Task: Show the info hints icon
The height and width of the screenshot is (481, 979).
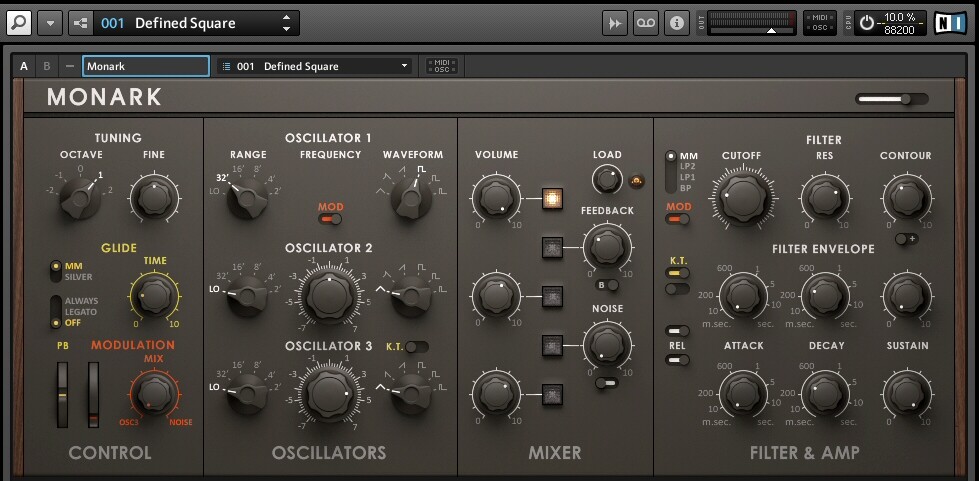Action: point(677,23)
